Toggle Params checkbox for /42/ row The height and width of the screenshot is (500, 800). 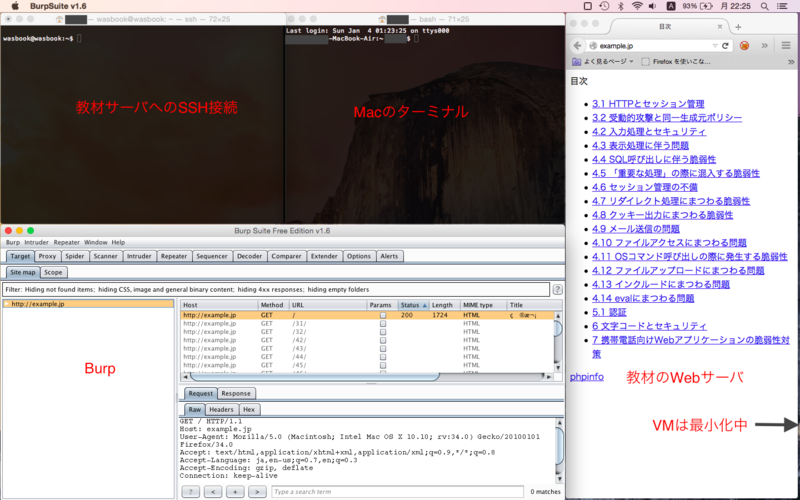coord(383,340)
